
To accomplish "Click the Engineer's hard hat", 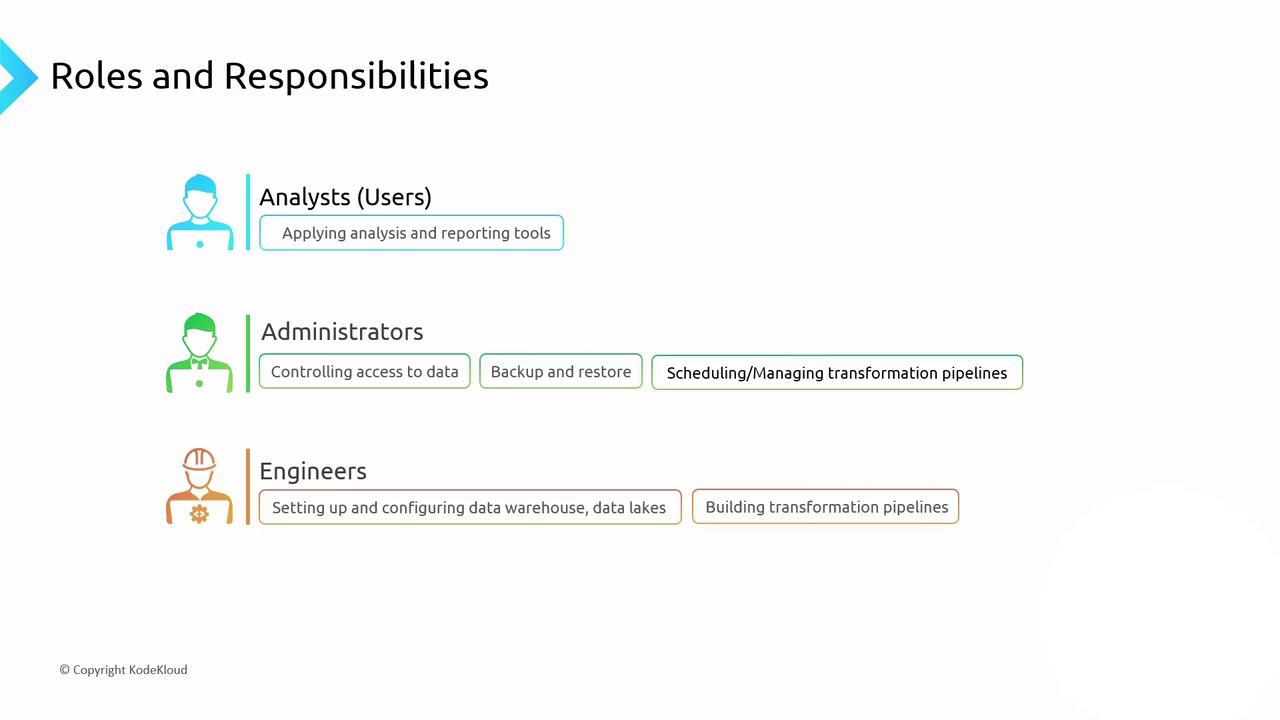I will 200,460.
